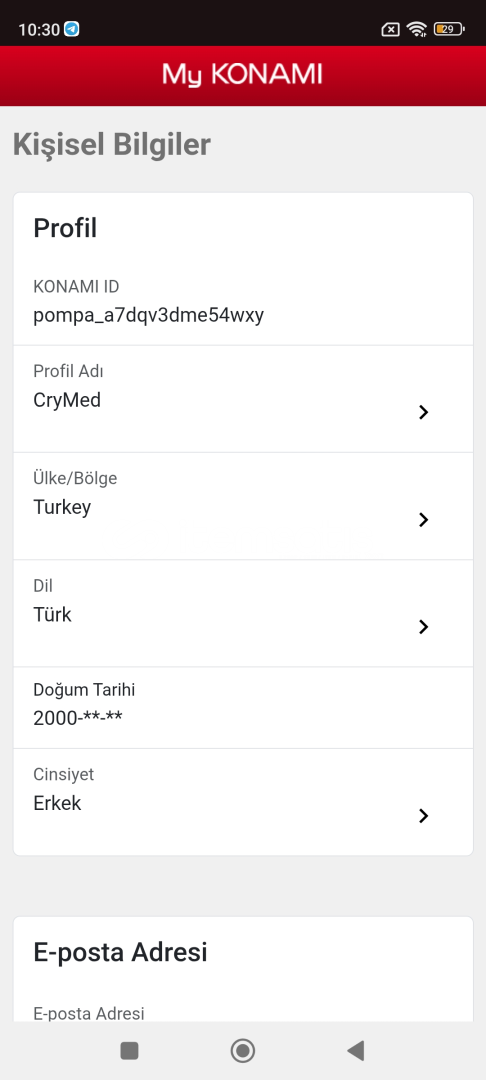This screenshot has height=1080, width=486.
Task: Select the Erkek gender row
Action: 243,802
